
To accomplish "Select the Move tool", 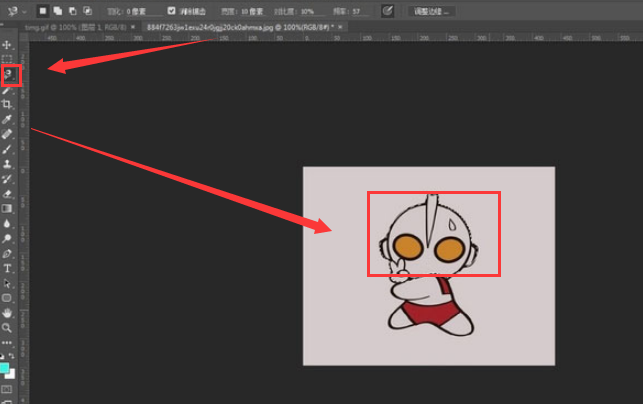I will pyautogui.click(x=7, y=45).
